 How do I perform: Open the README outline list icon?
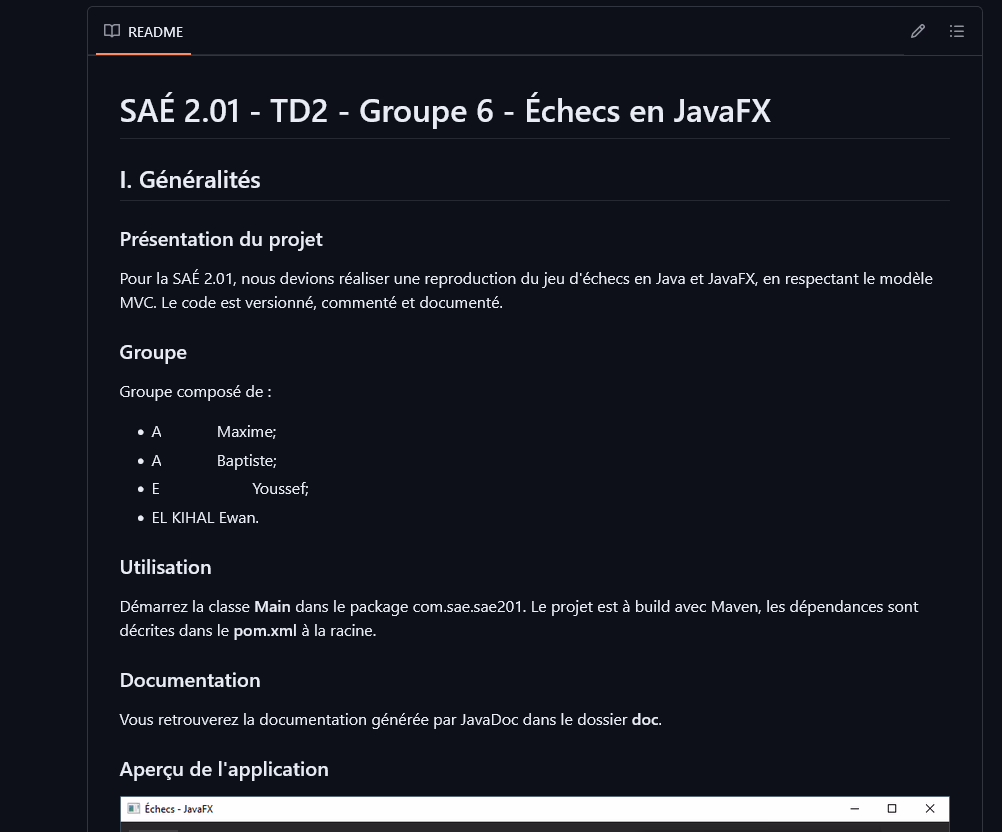coord(957,31)
